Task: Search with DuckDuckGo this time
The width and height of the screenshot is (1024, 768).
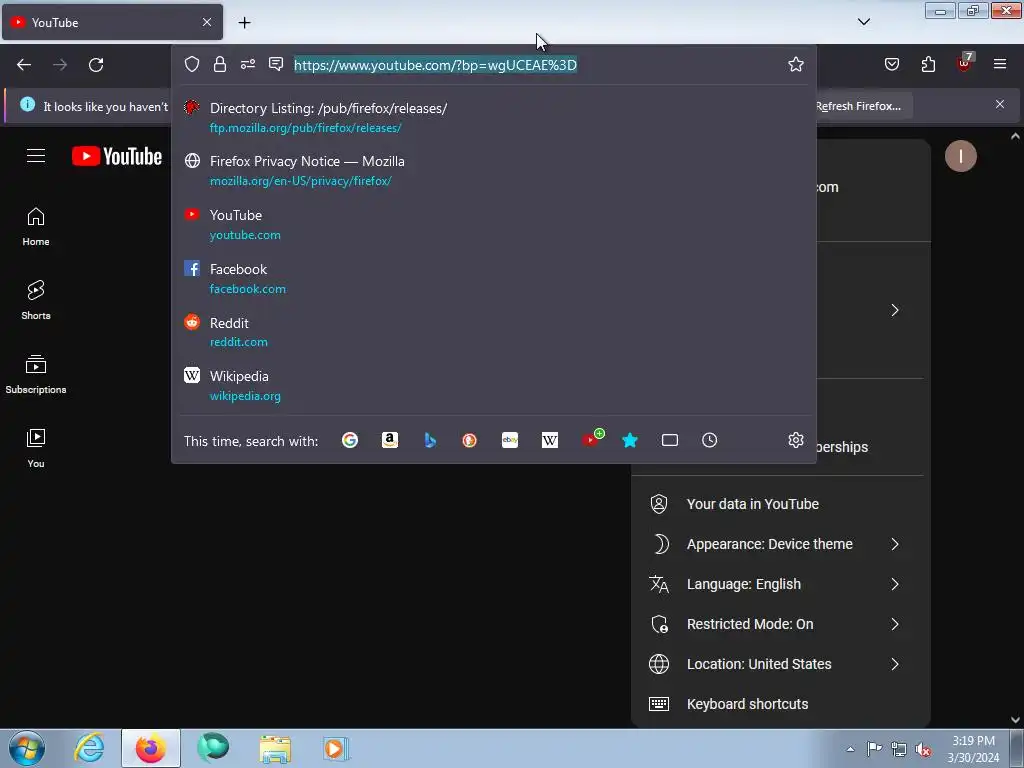Action: pyautogui.click(x=470, y=440)
